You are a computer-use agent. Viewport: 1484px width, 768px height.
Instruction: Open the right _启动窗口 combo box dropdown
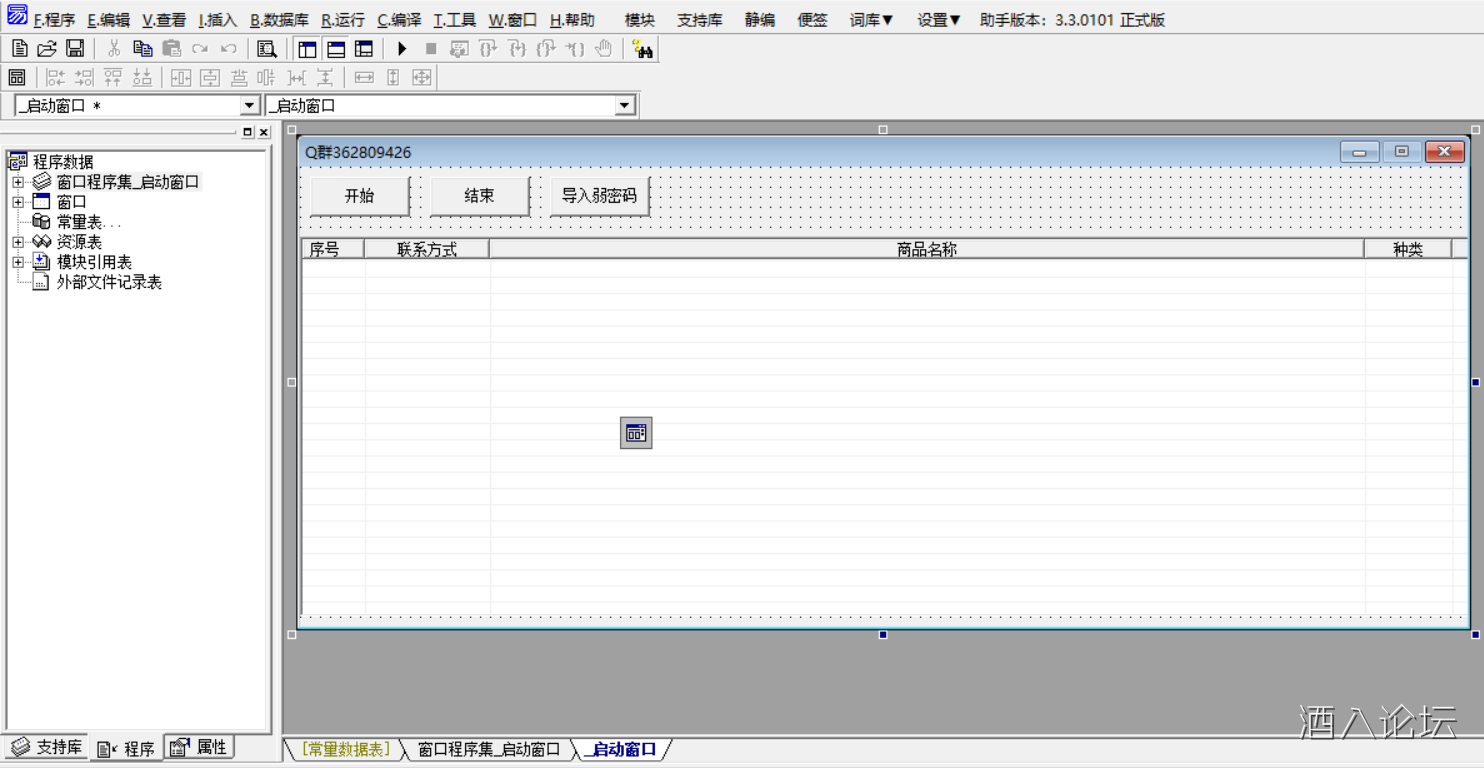(x=625, y=106)
